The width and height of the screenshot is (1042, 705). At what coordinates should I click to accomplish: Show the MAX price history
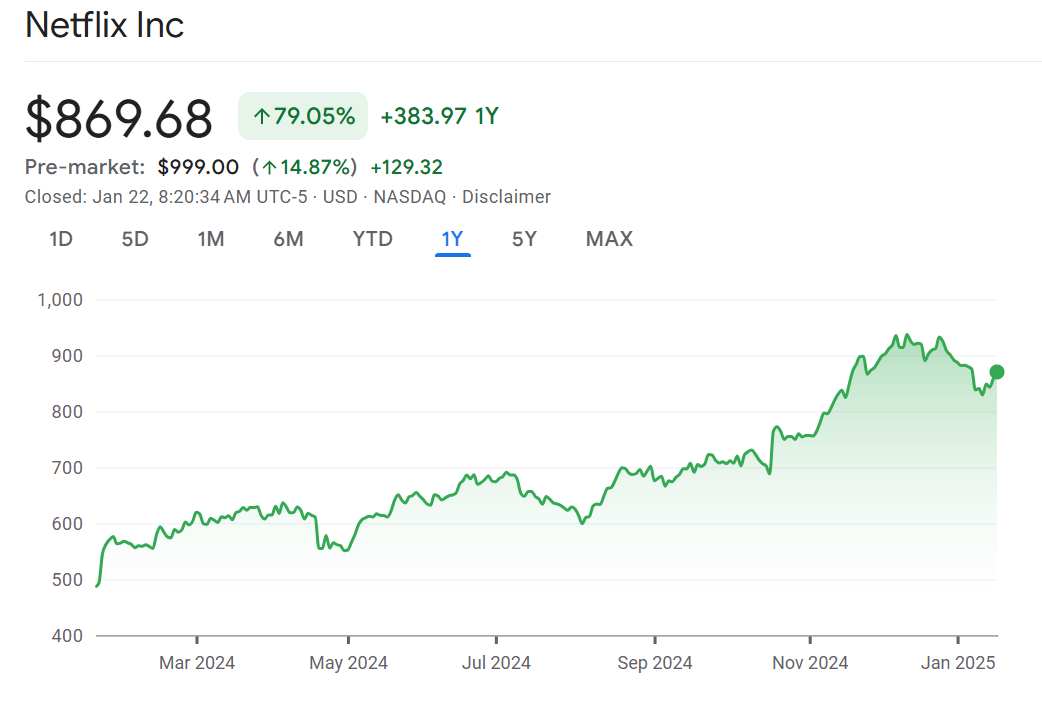[x=609, y=239]
